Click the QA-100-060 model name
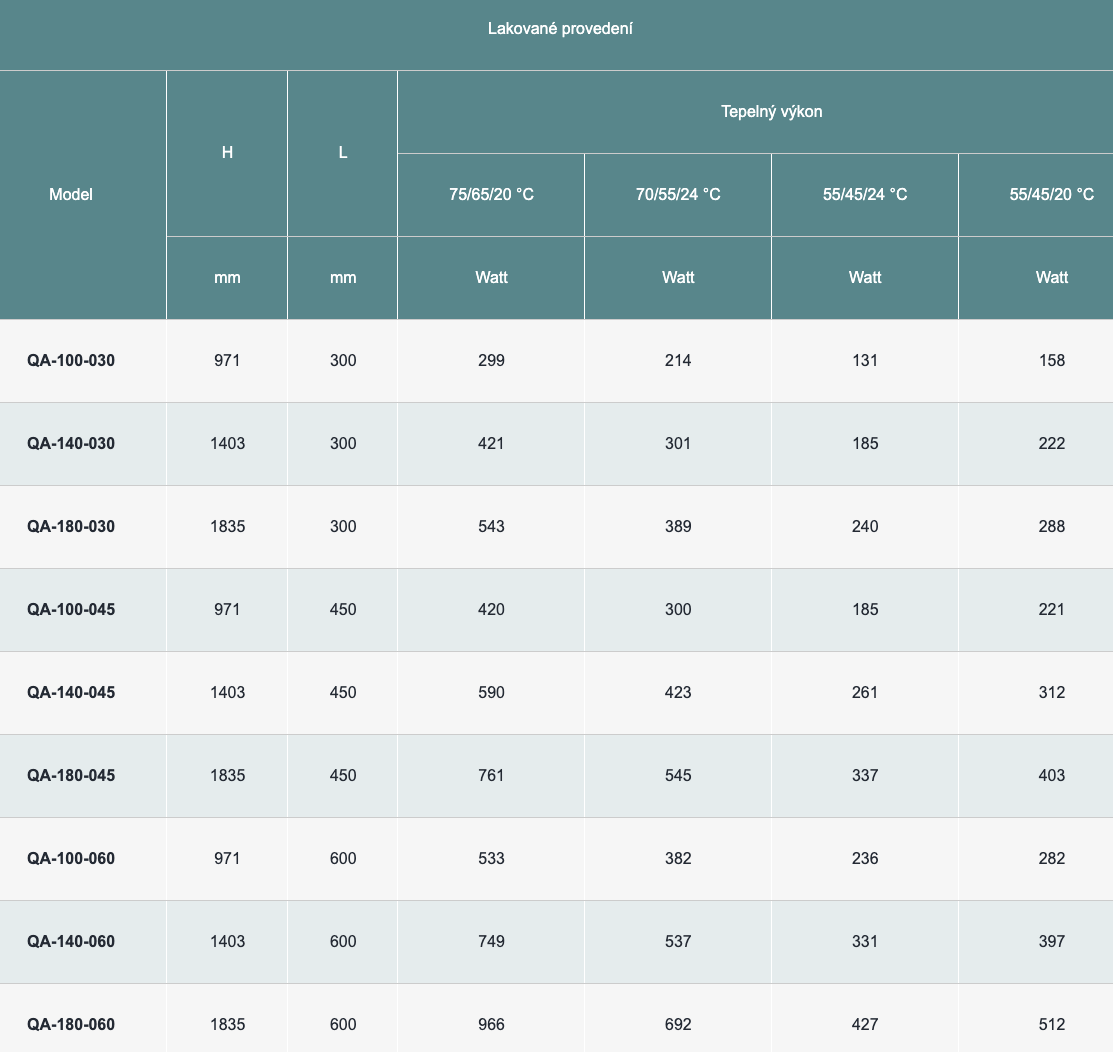The image size is (1113, 1052). (71, 858)
